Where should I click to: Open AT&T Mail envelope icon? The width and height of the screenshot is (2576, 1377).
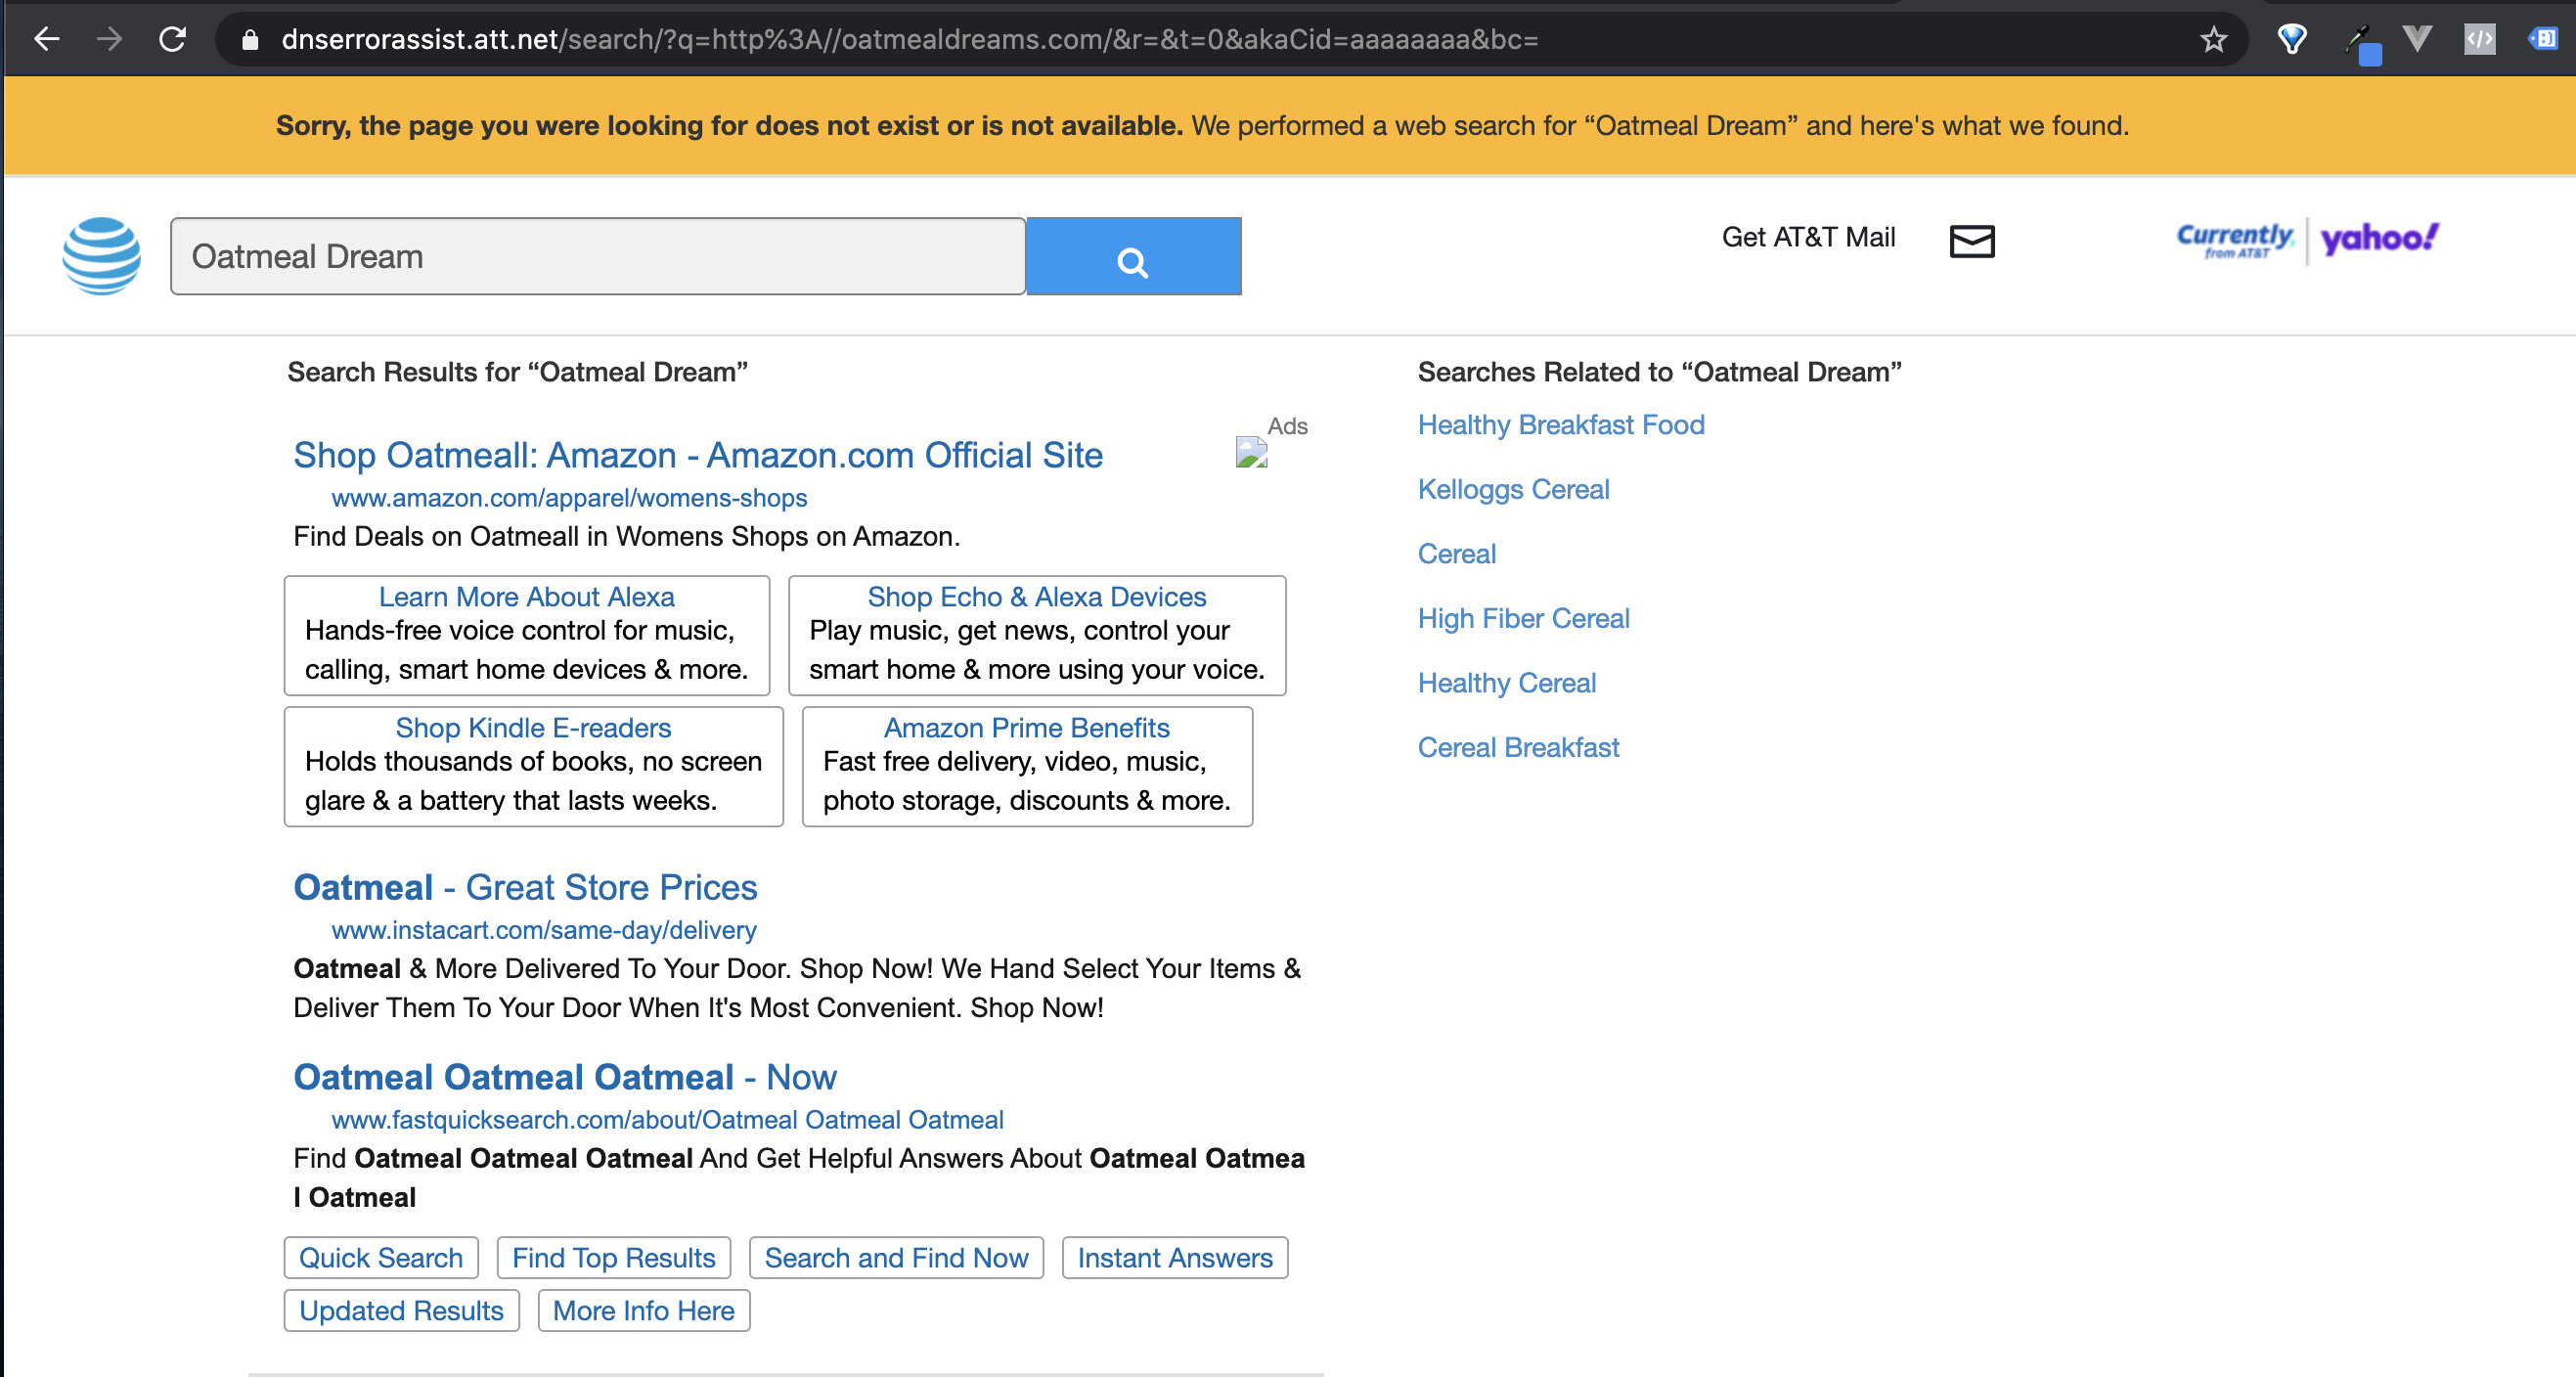click(x=1971, y=241)
